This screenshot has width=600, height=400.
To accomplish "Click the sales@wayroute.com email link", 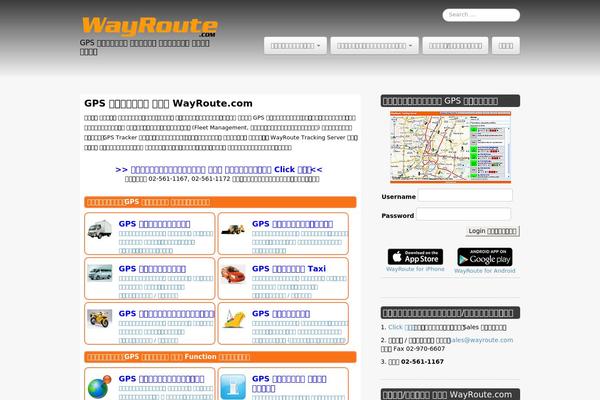I will [x=480, y=340].
